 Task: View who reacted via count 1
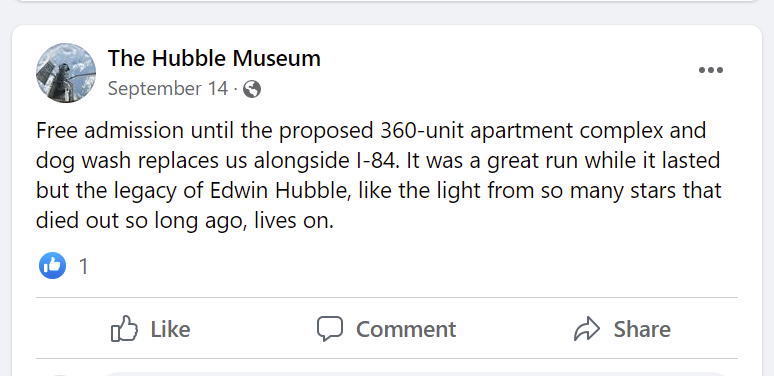[84, 266]
